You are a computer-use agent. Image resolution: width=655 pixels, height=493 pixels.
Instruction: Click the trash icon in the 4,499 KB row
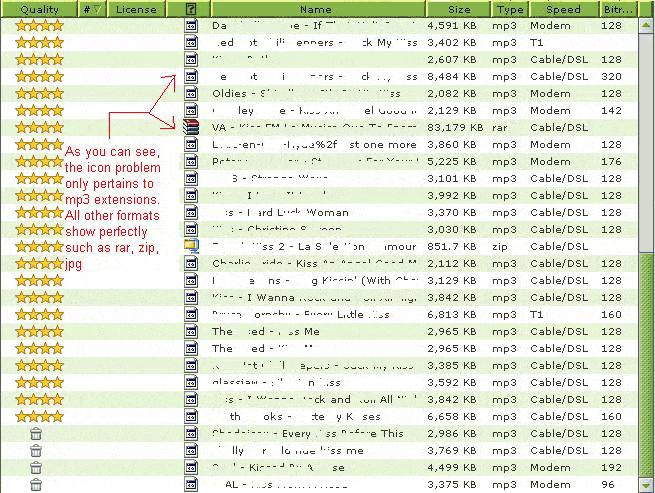[36, 467]
